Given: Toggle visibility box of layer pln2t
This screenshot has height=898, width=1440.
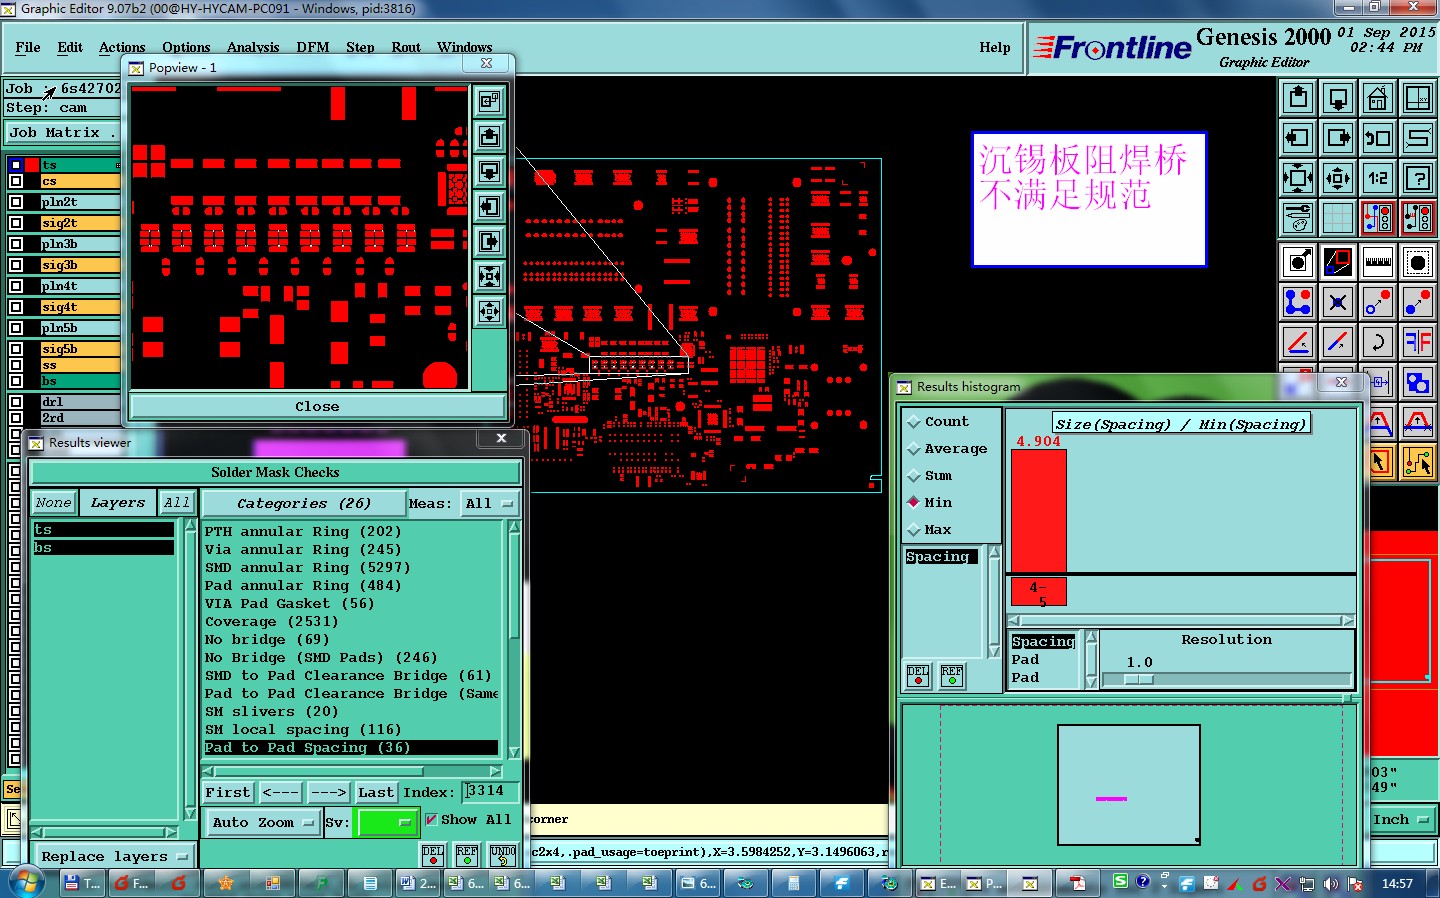Looking at the screenshot, I should [15, 202].
